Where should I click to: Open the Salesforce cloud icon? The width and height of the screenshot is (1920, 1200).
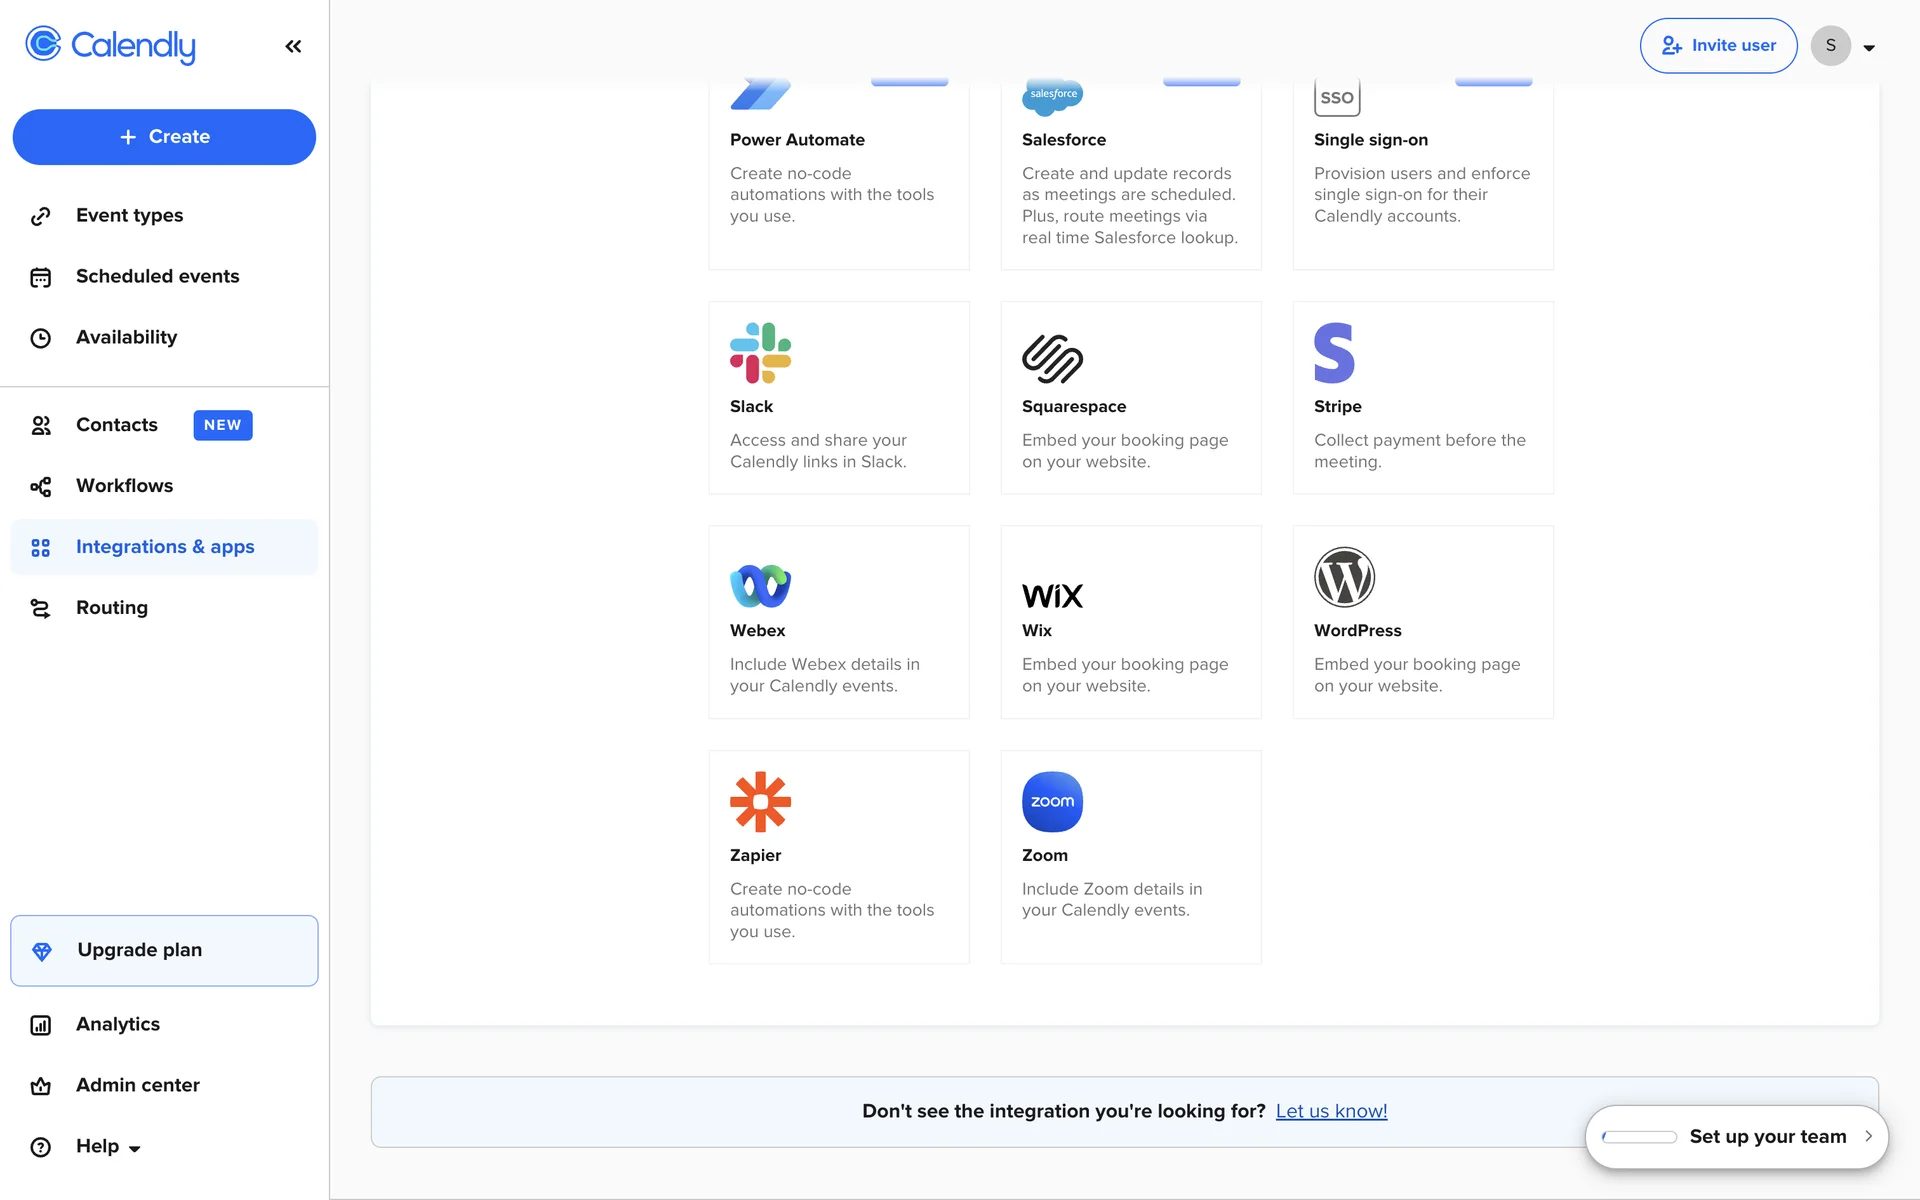pos(1052,97)
